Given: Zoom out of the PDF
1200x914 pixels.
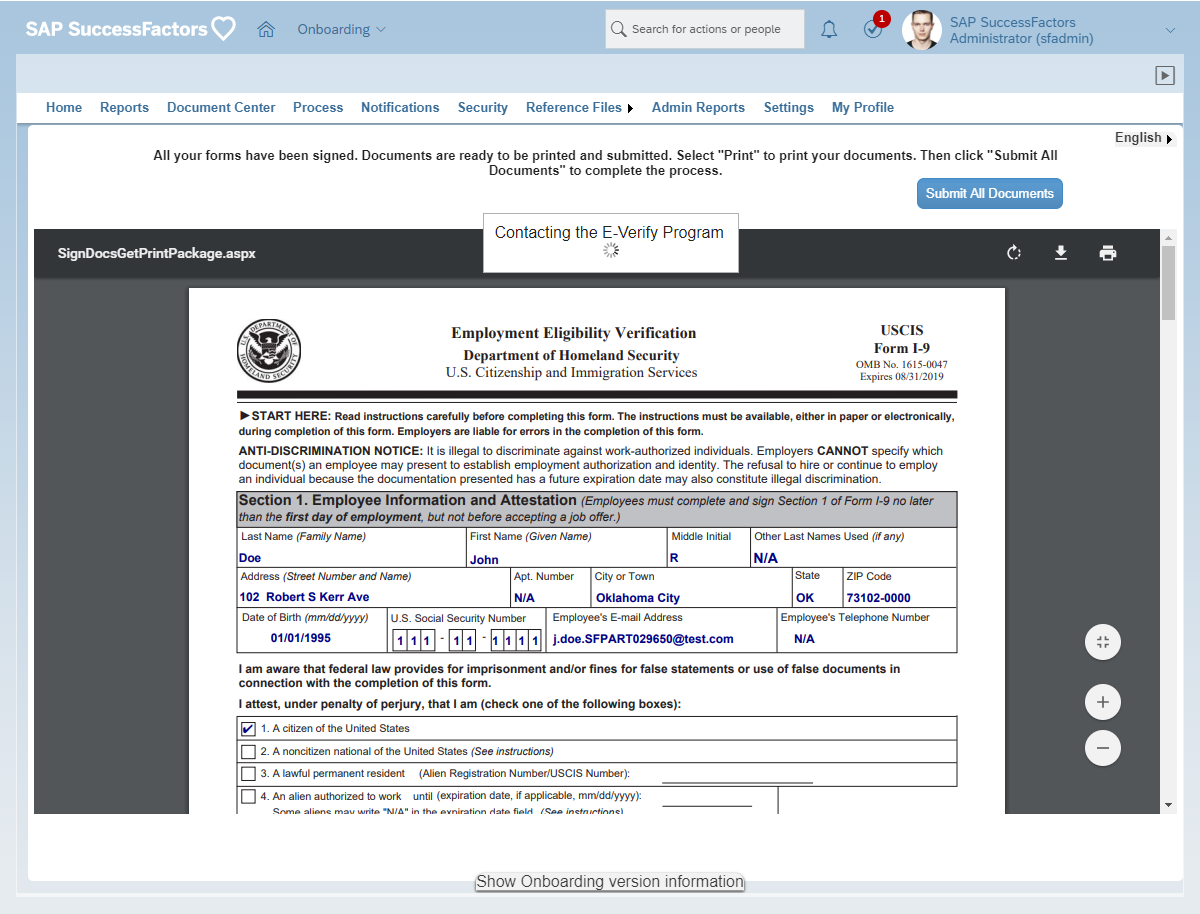Looking at the screenshot, I should pos(1103,748).
